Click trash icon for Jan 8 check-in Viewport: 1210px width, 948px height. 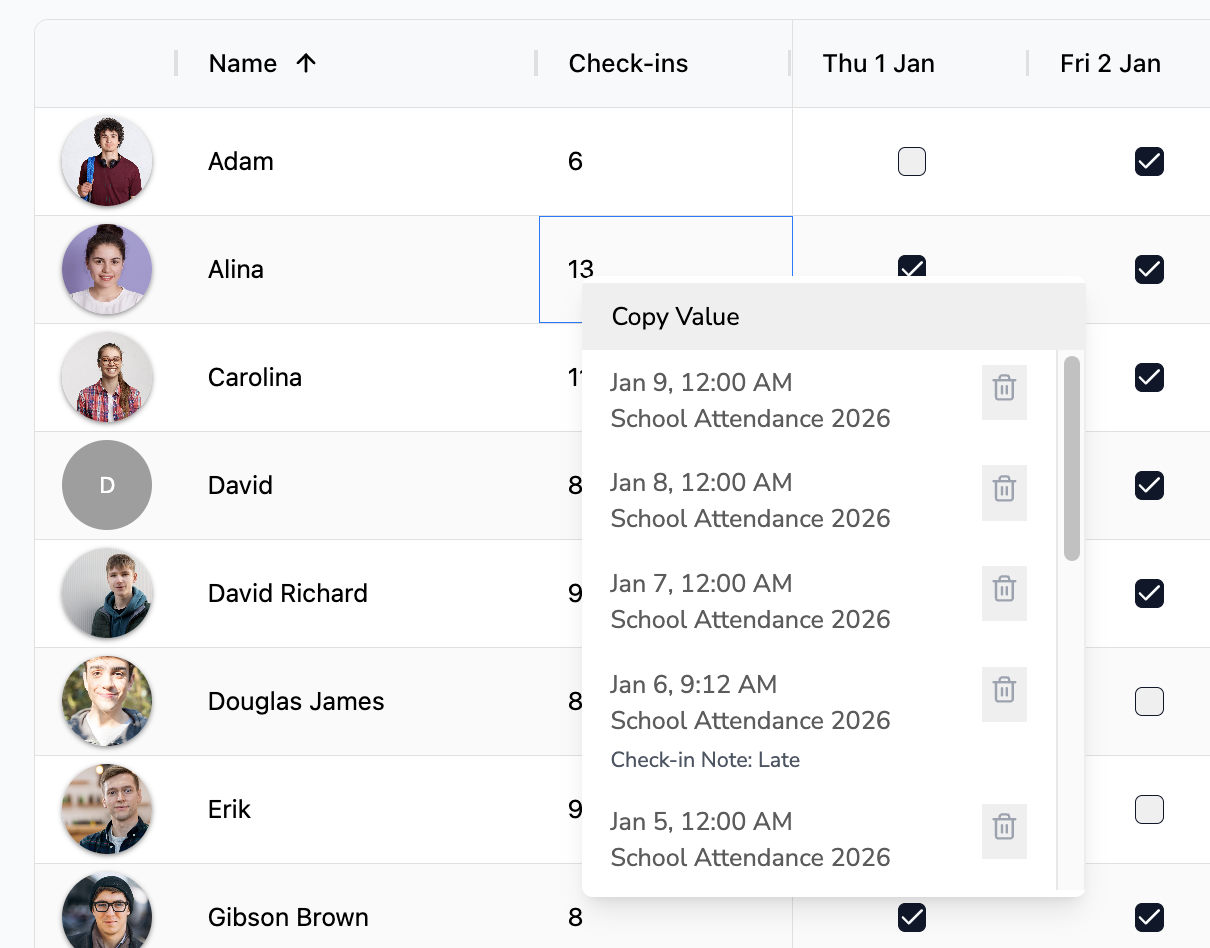coord(1004,489)
